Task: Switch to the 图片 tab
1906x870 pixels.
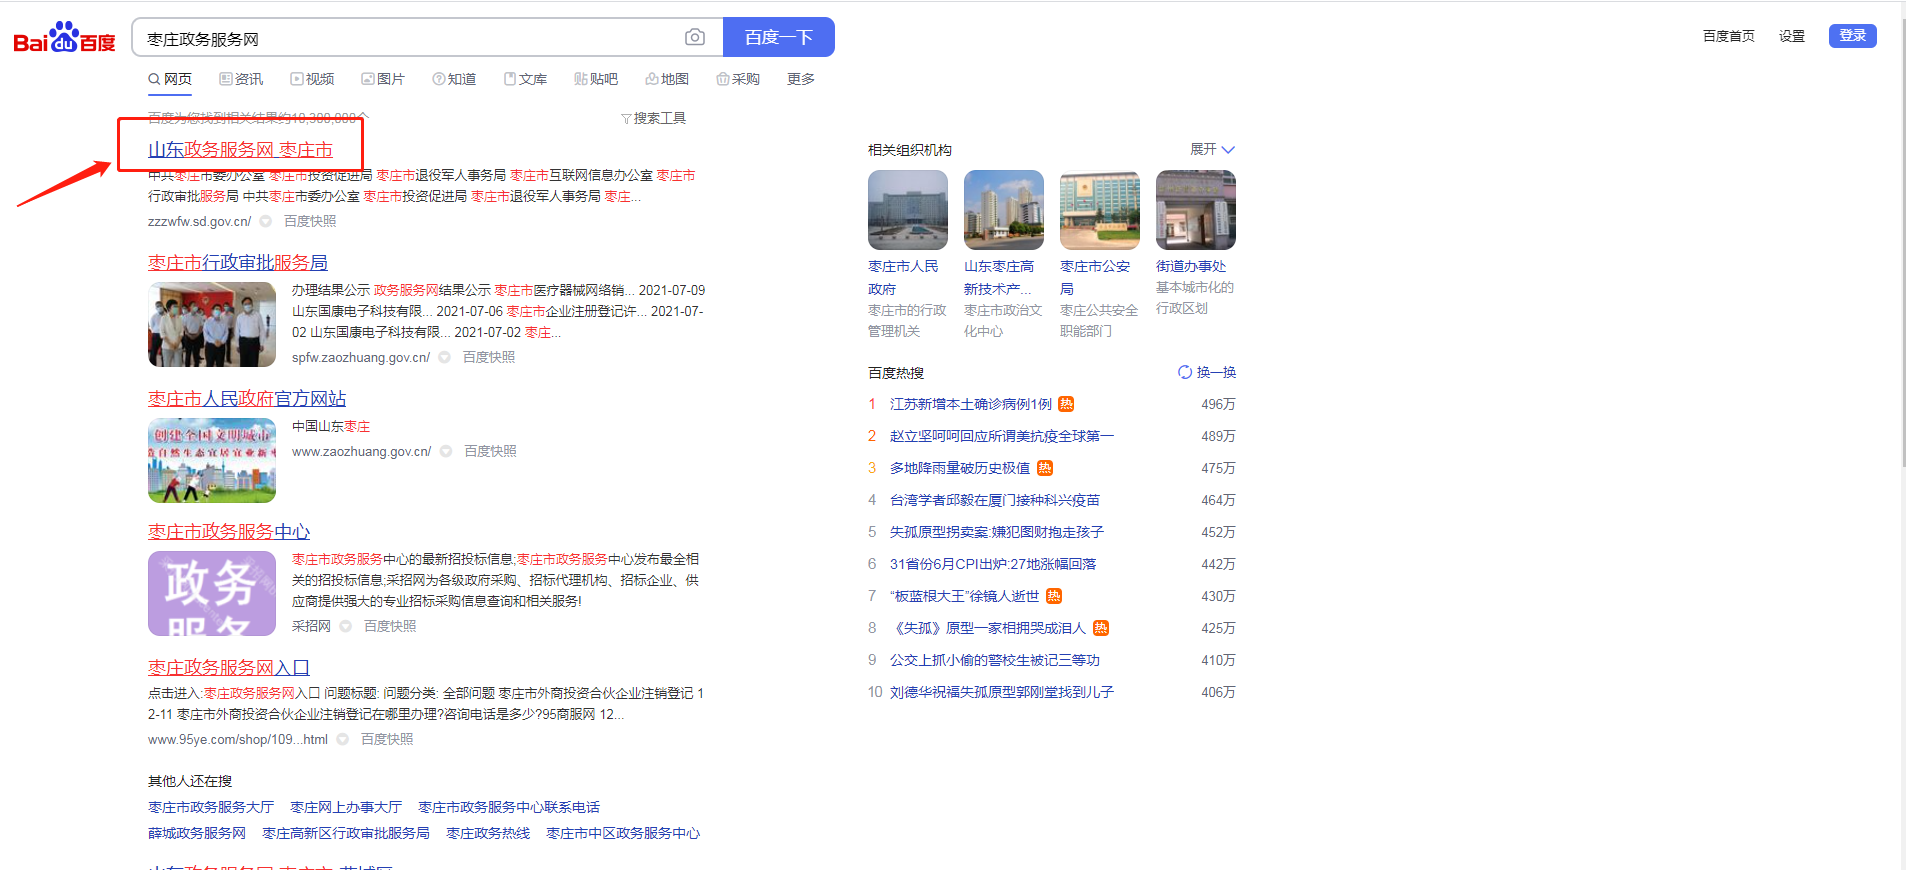Action: [383, 79]
